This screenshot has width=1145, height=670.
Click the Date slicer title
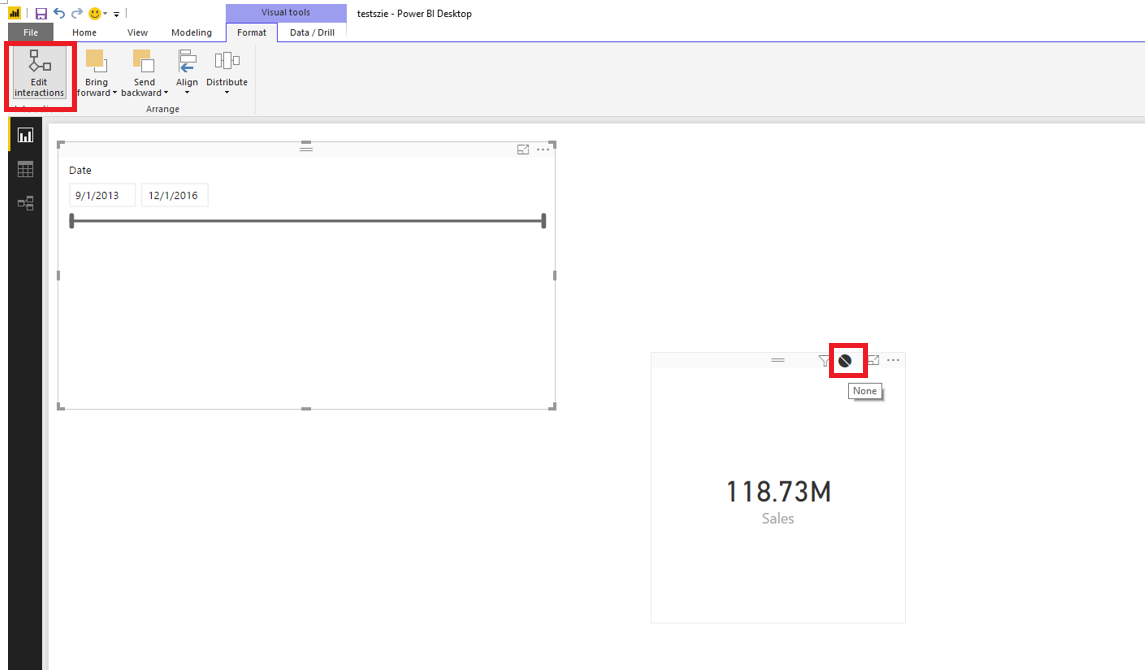pyautogui.click(x=80, y=170)
